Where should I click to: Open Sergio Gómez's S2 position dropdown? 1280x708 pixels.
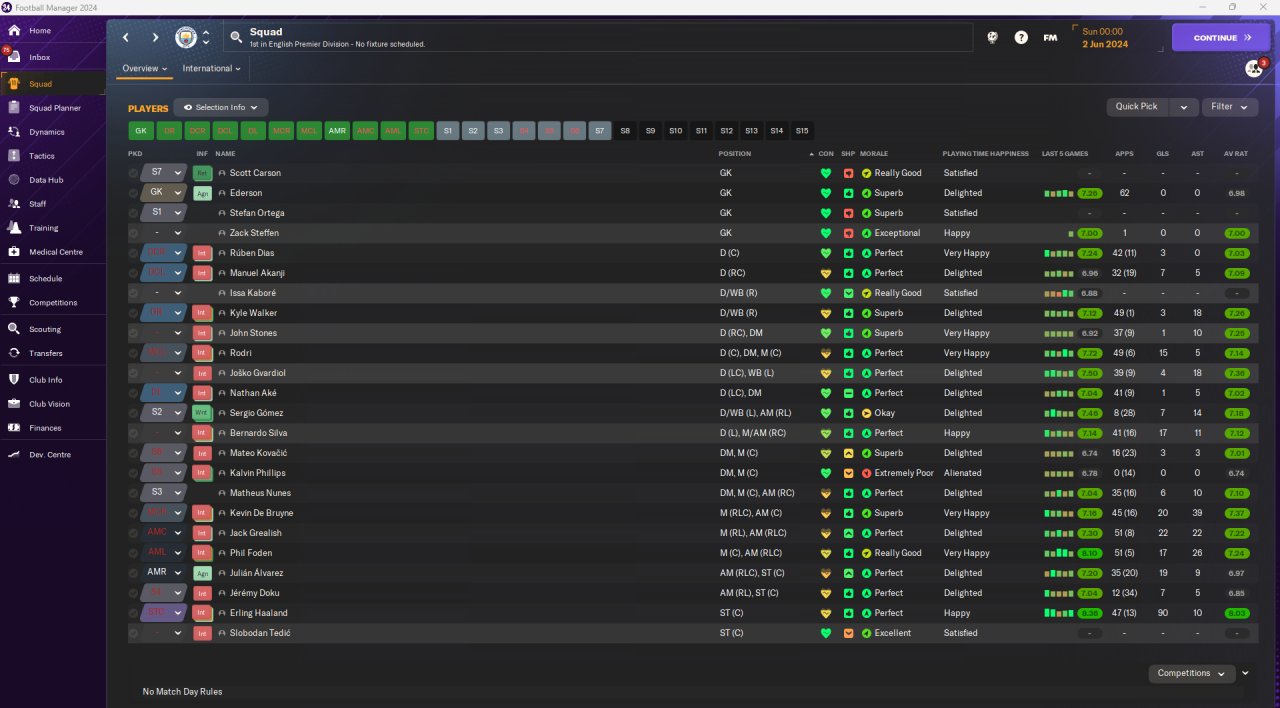tap(165, 413)
